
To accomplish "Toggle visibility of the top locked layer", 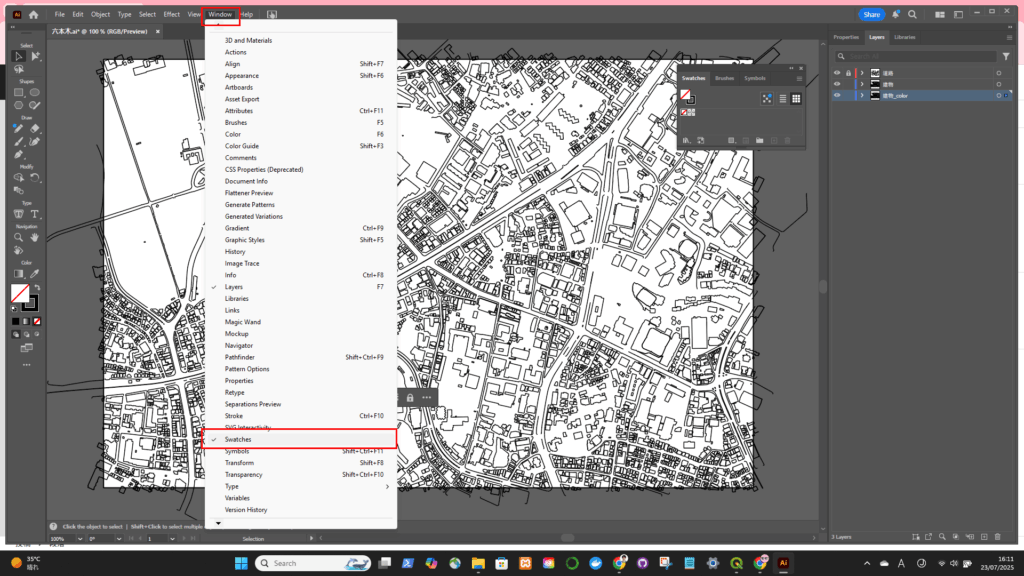I will point(838,73).
